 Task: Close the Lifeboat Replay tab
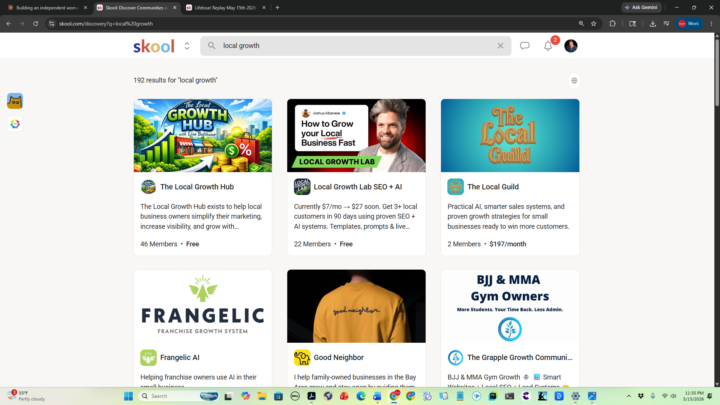[264, 8]
